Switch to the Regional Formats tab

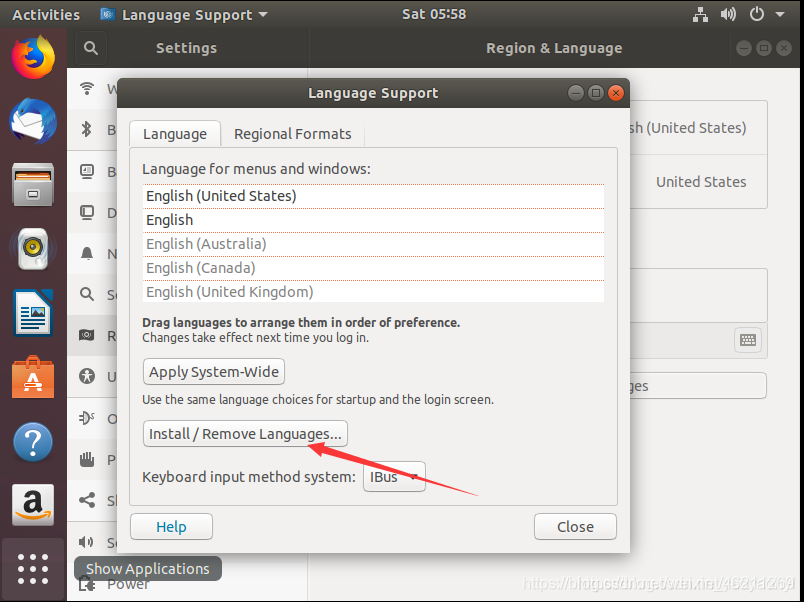[293, 134]
